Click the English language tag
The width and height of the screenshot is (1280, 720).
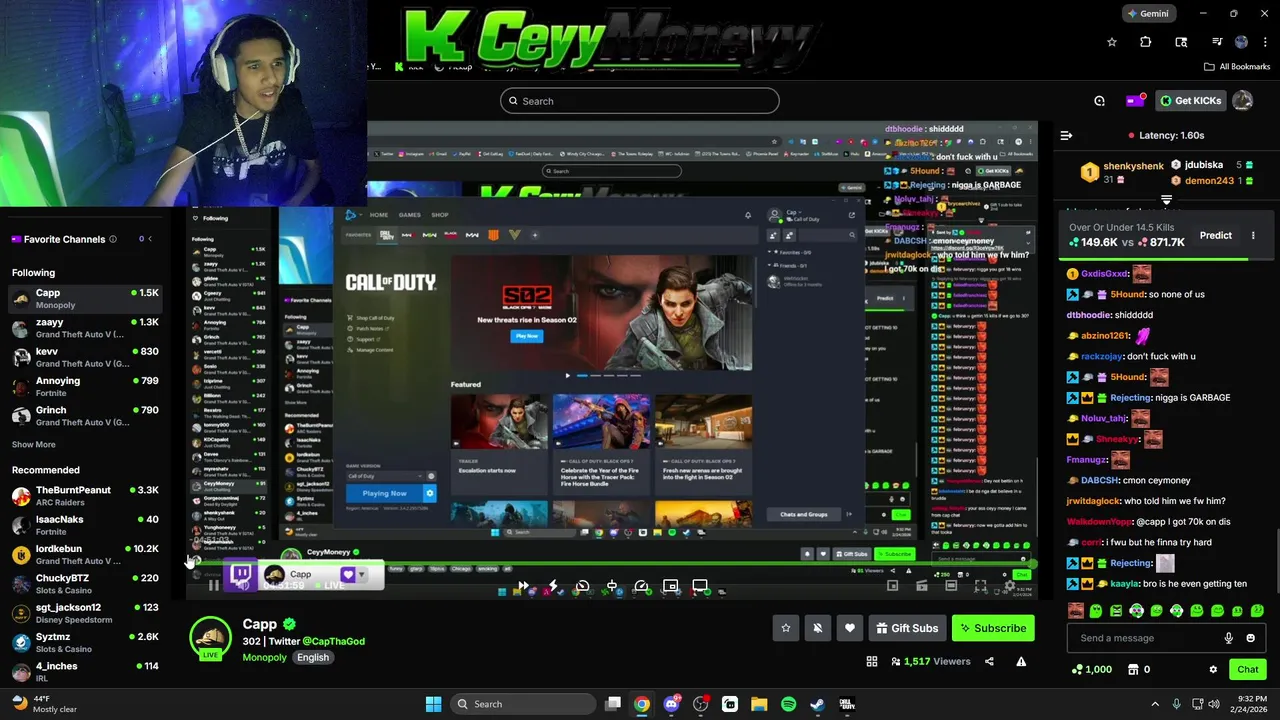click(x=312, y=657)
